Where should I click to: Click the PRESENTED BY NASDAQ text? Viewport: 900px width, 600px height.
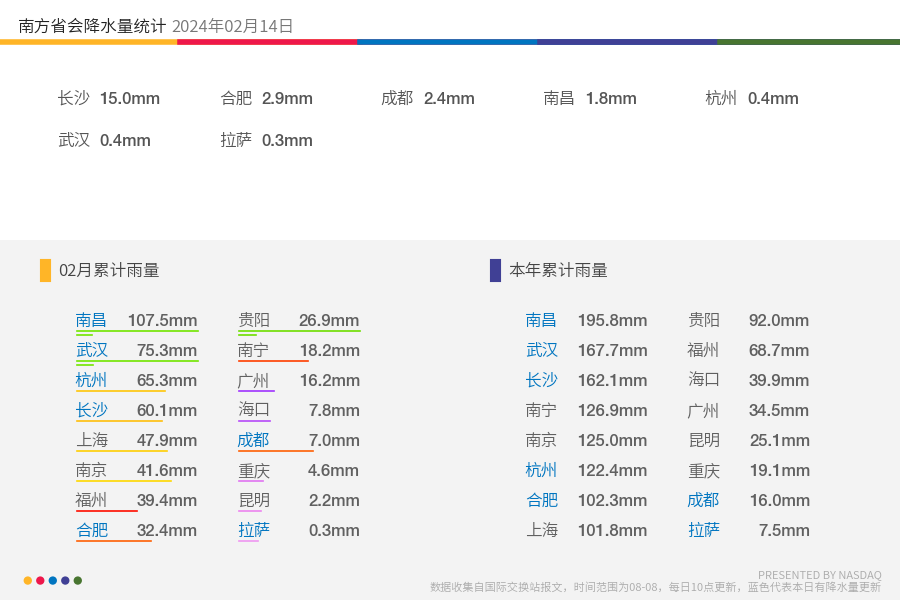(820, 575)
